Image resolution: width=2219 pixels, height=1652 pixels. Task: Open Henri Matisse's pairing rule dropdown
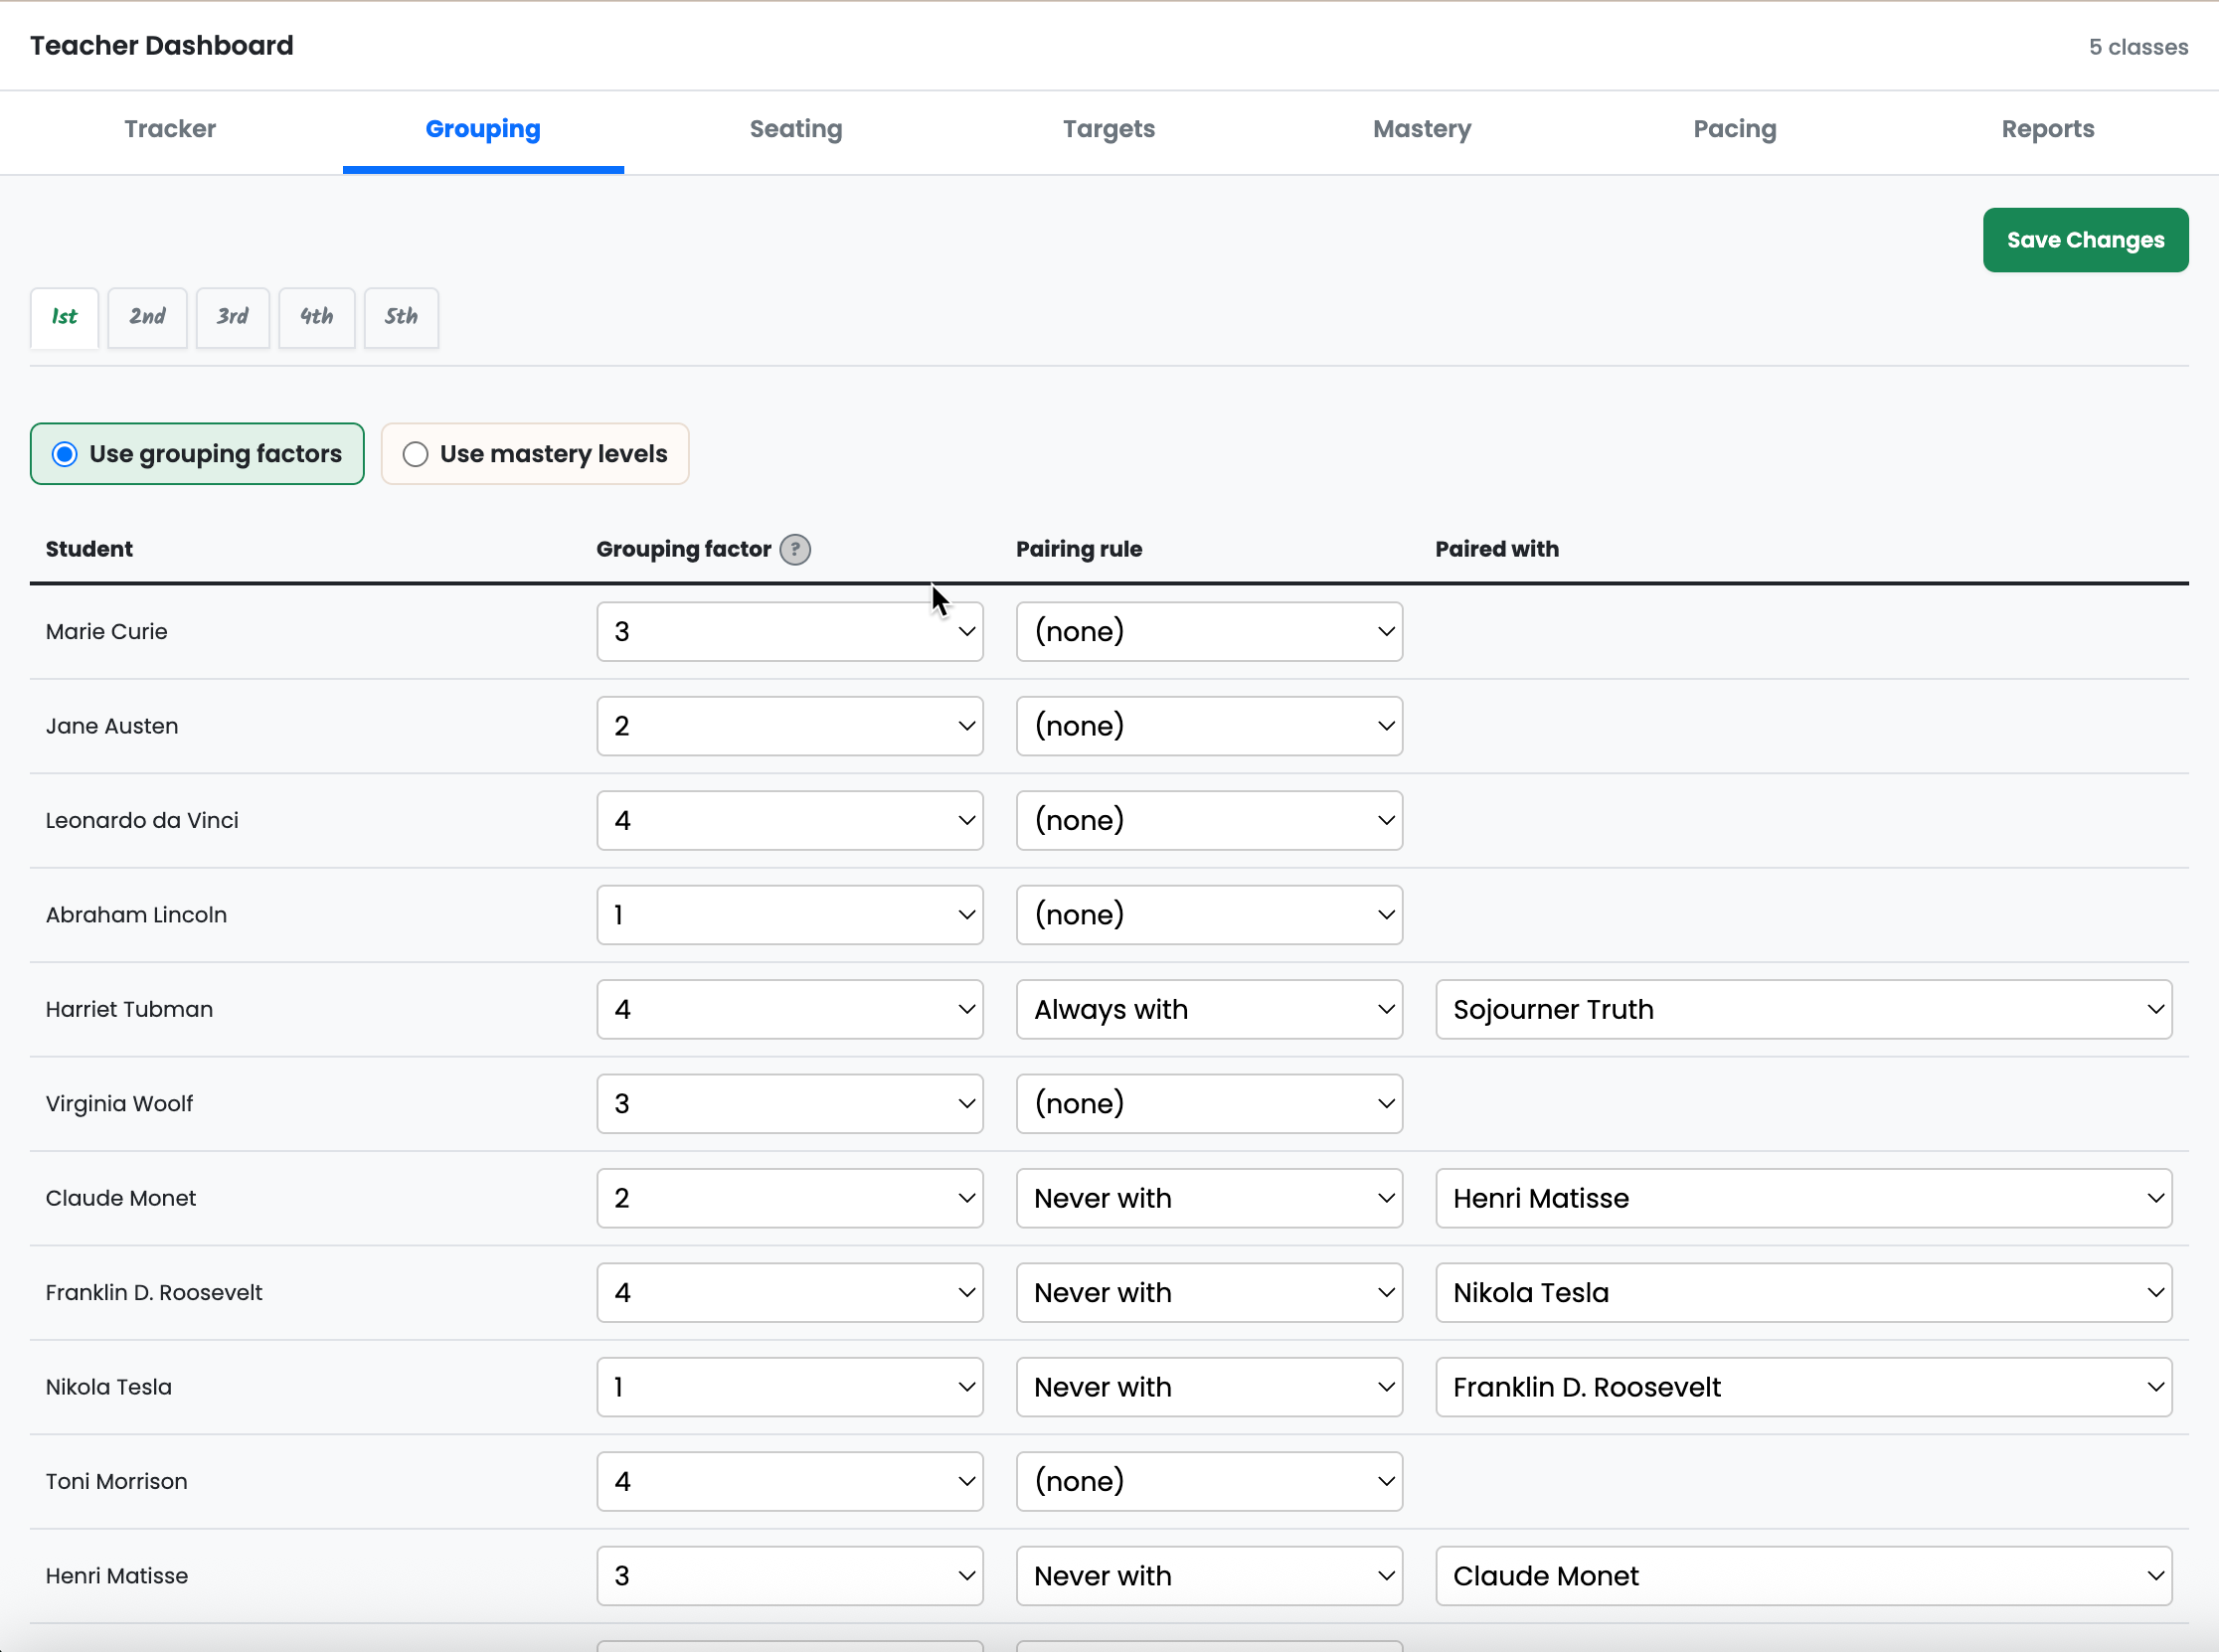pyautogui.click(x=1208, y=1576)
